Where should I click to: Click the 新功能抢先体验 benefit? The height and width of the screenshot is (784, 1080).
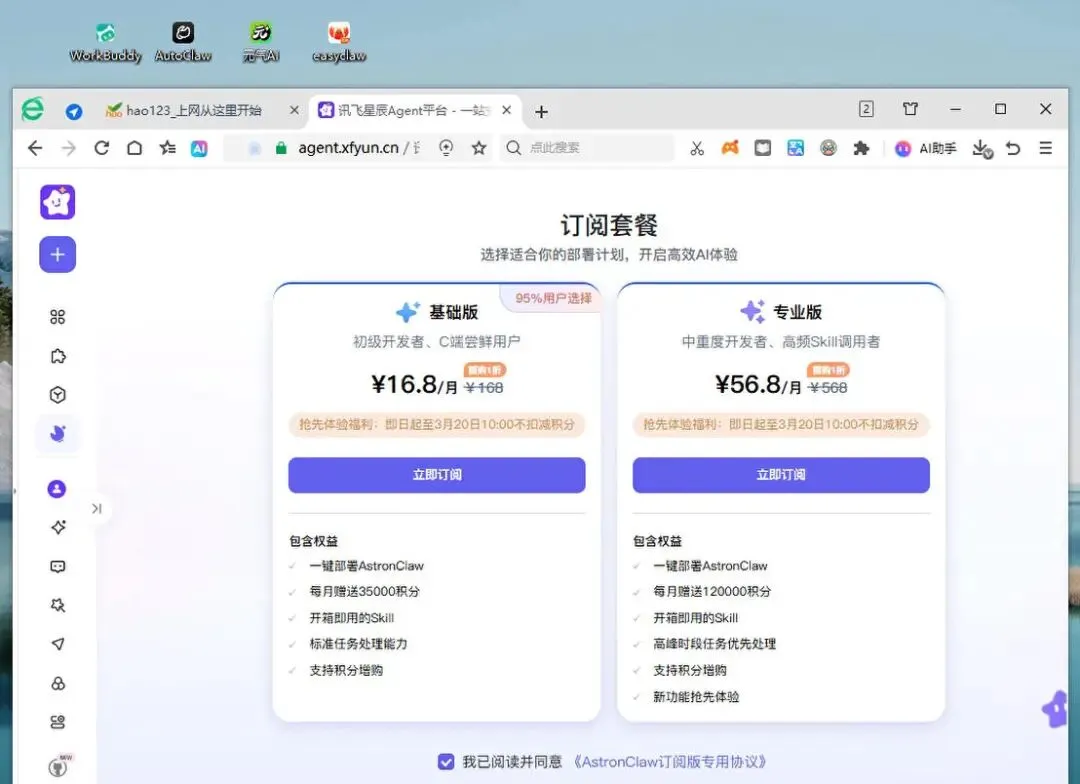[x=696, y=697]
